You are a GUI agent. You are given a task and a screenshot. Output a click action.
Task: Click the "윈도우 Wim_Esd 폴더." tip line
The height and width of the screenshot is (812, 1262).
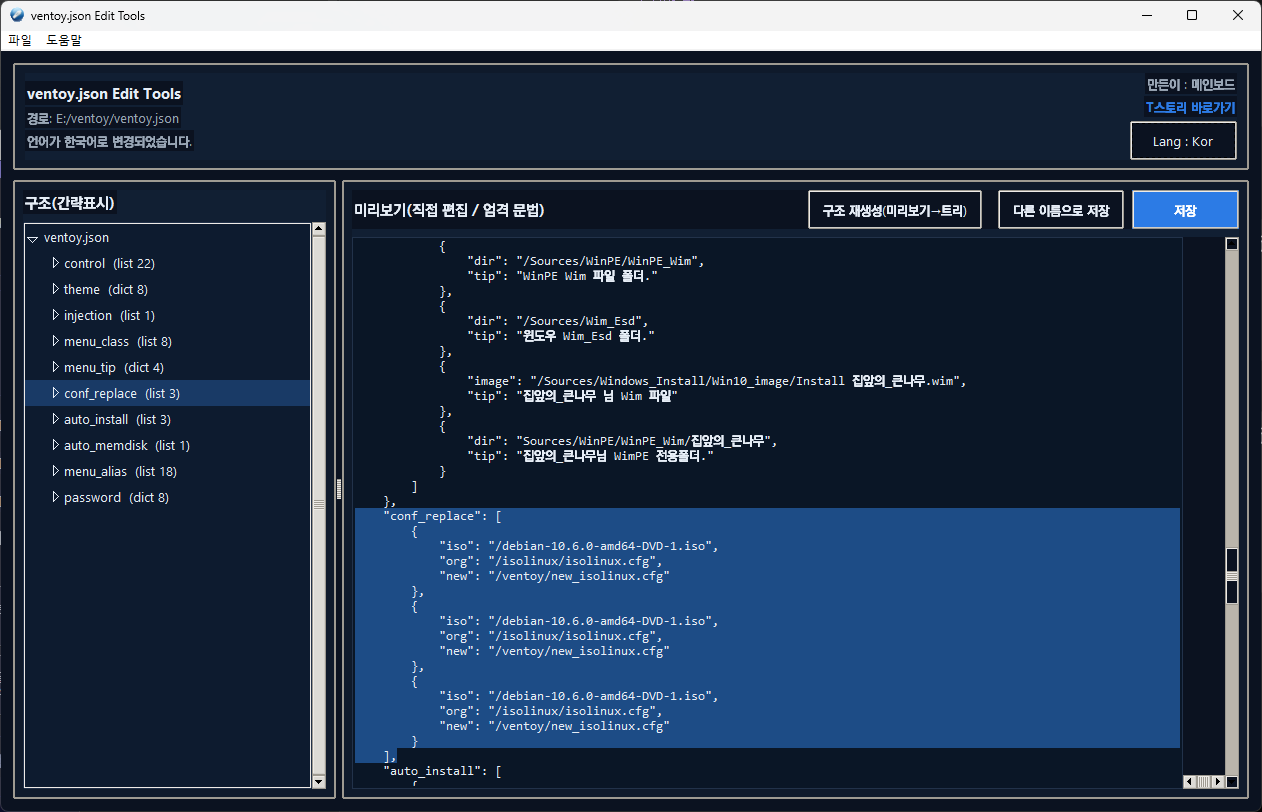pyautogui.click(x=561, y=336)
